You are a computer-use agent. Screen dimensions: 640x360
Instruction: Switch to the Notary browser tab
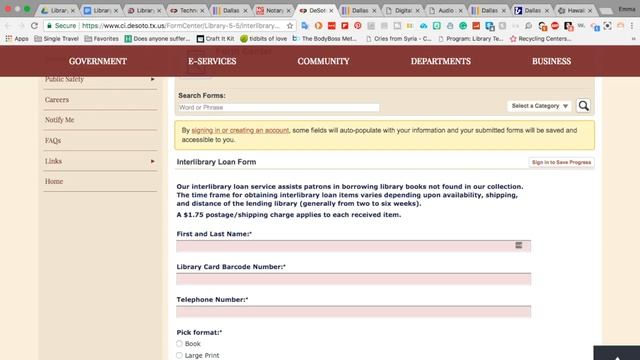coord(273,10)
